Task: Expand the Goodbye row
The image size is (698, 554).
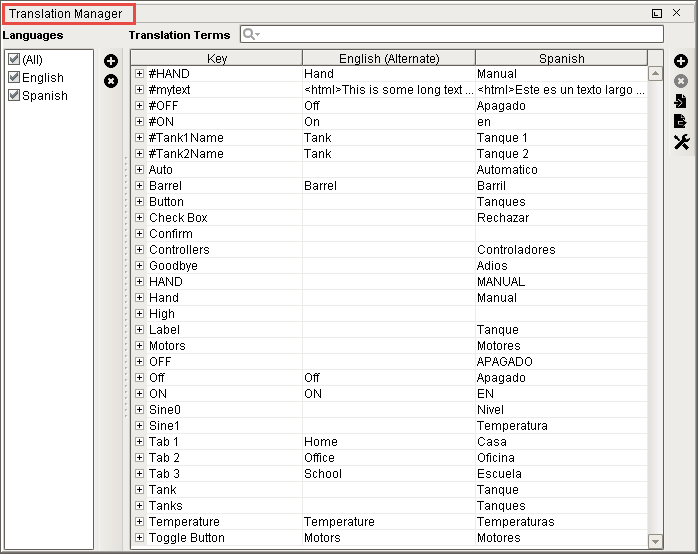Action: click(139, 266)
